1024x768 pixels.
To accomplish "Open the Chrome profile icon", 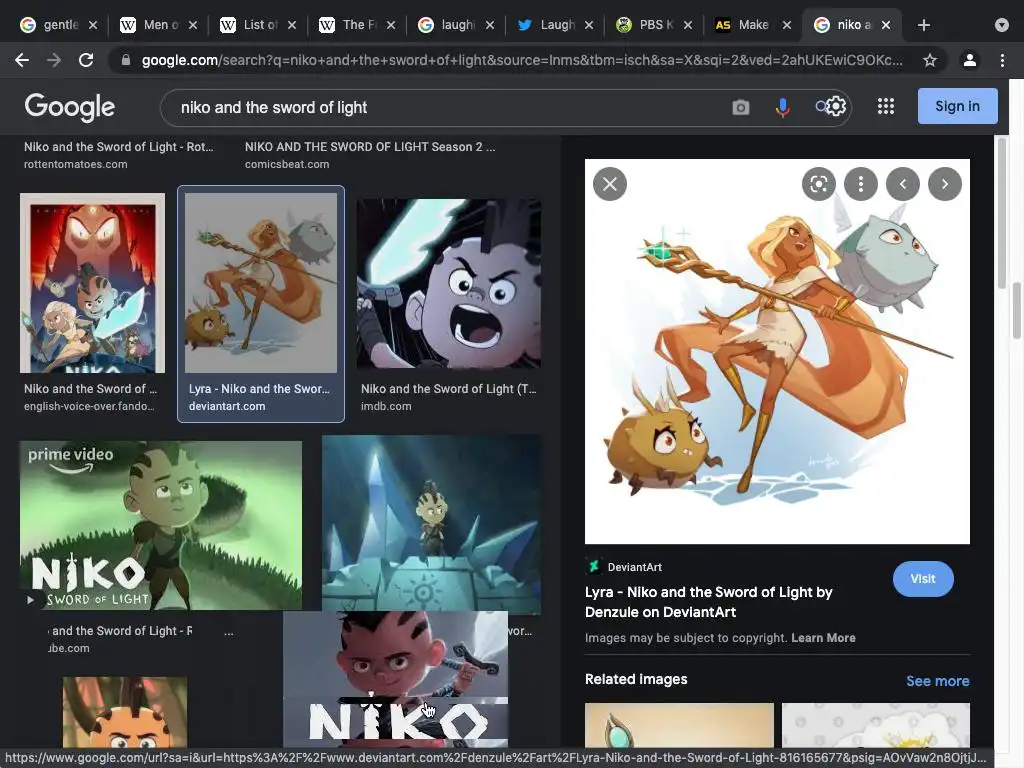I will (x=970, y=60).
